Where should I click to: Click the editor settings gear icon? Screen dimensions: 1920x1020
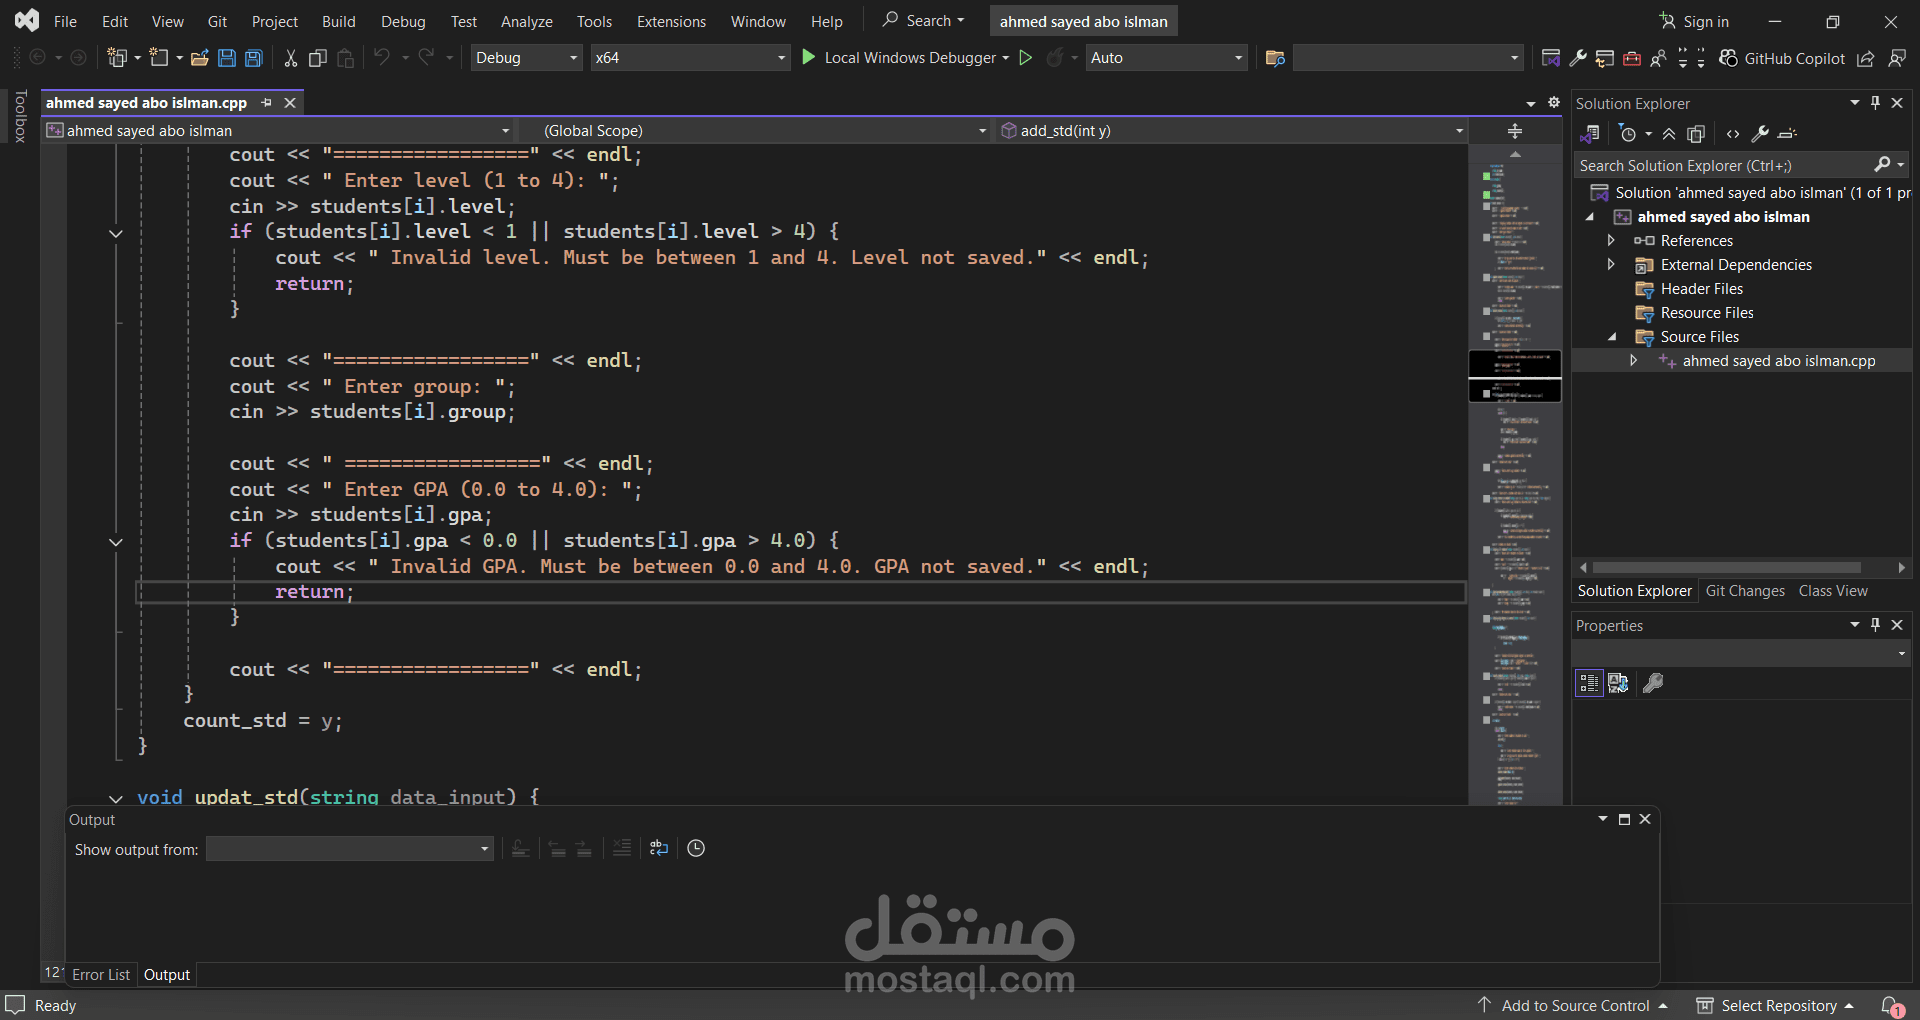pos(1553,103)
